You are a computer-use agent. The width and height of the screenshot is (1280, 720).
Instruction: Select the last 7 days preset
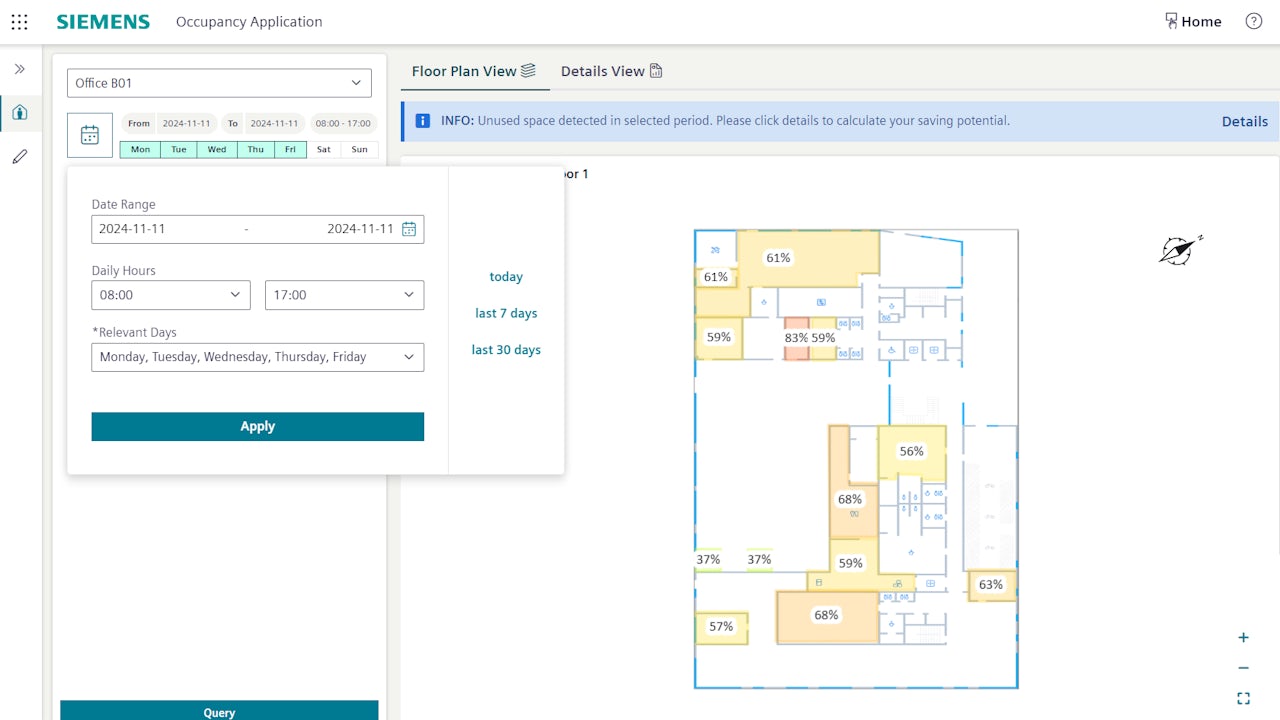coord(506,313)
